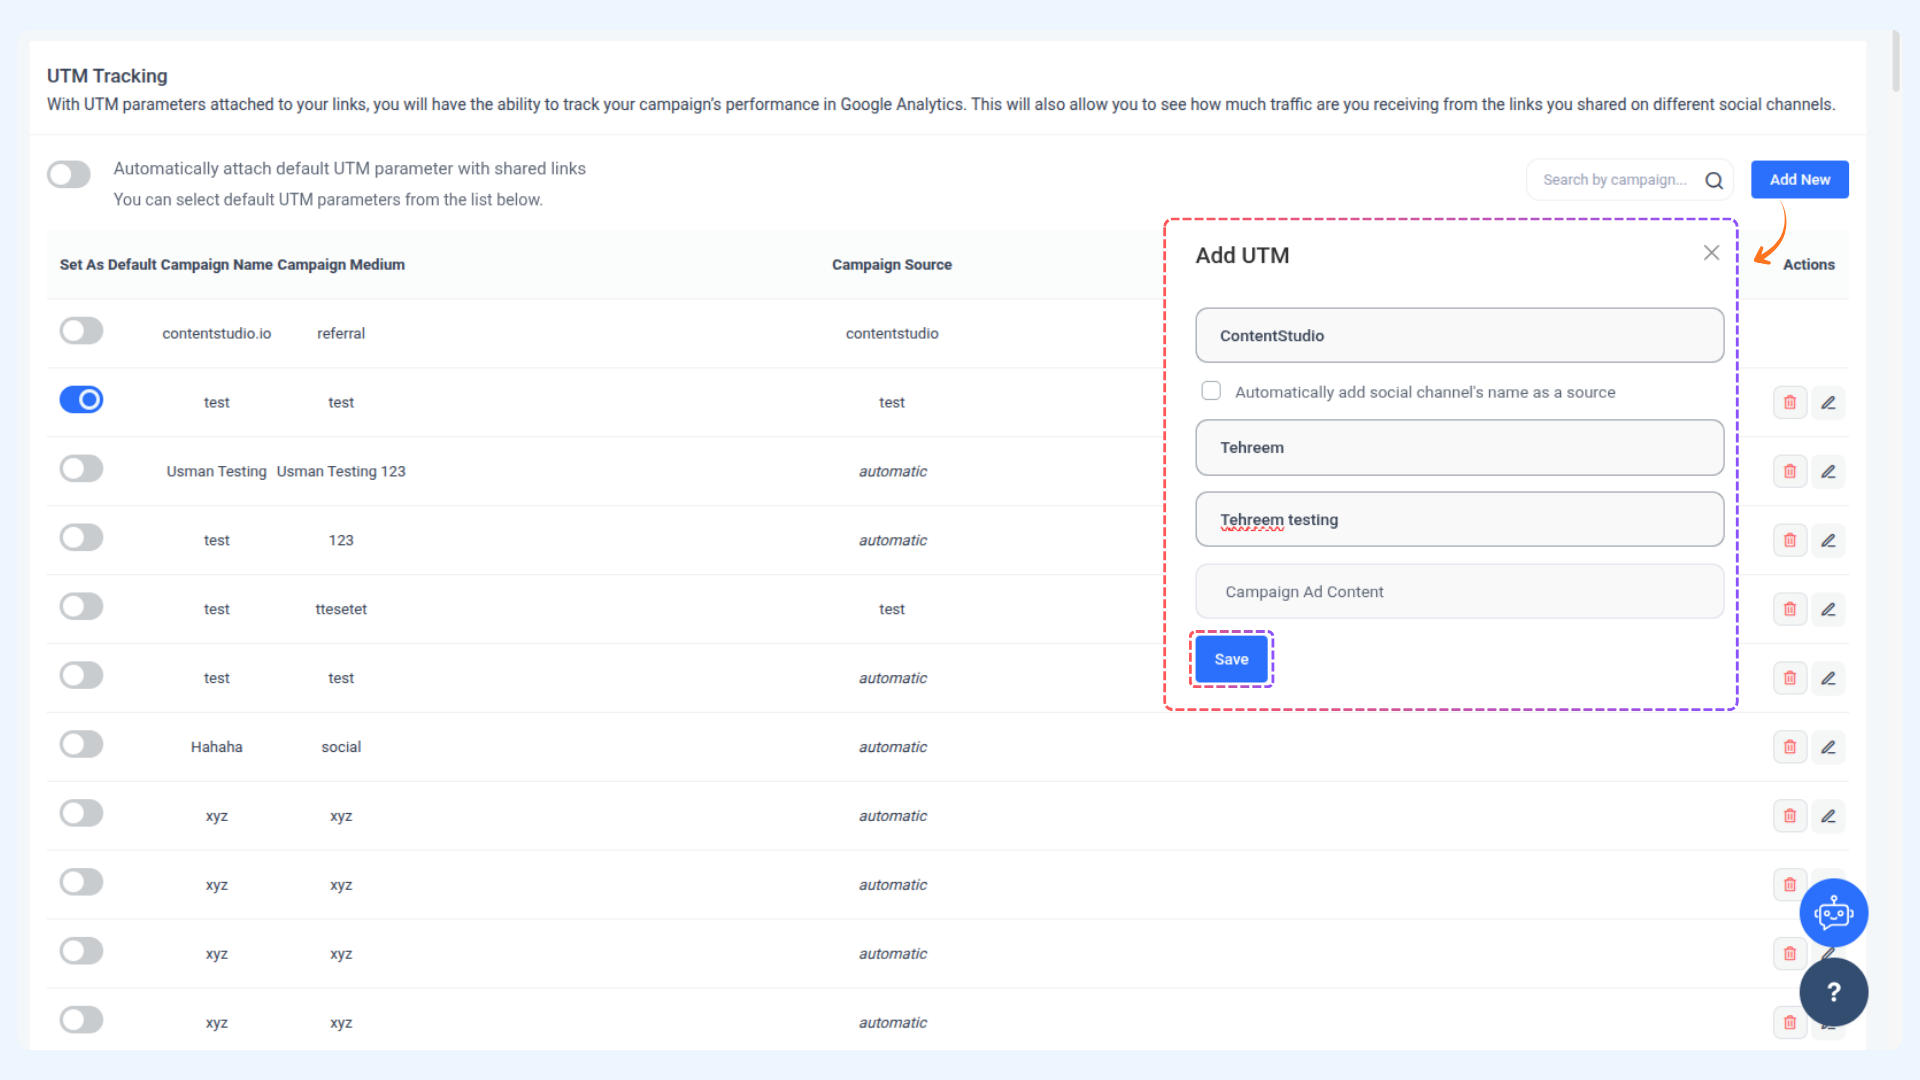Delete the Usman Testing UTM row

tap(1789, 471)
